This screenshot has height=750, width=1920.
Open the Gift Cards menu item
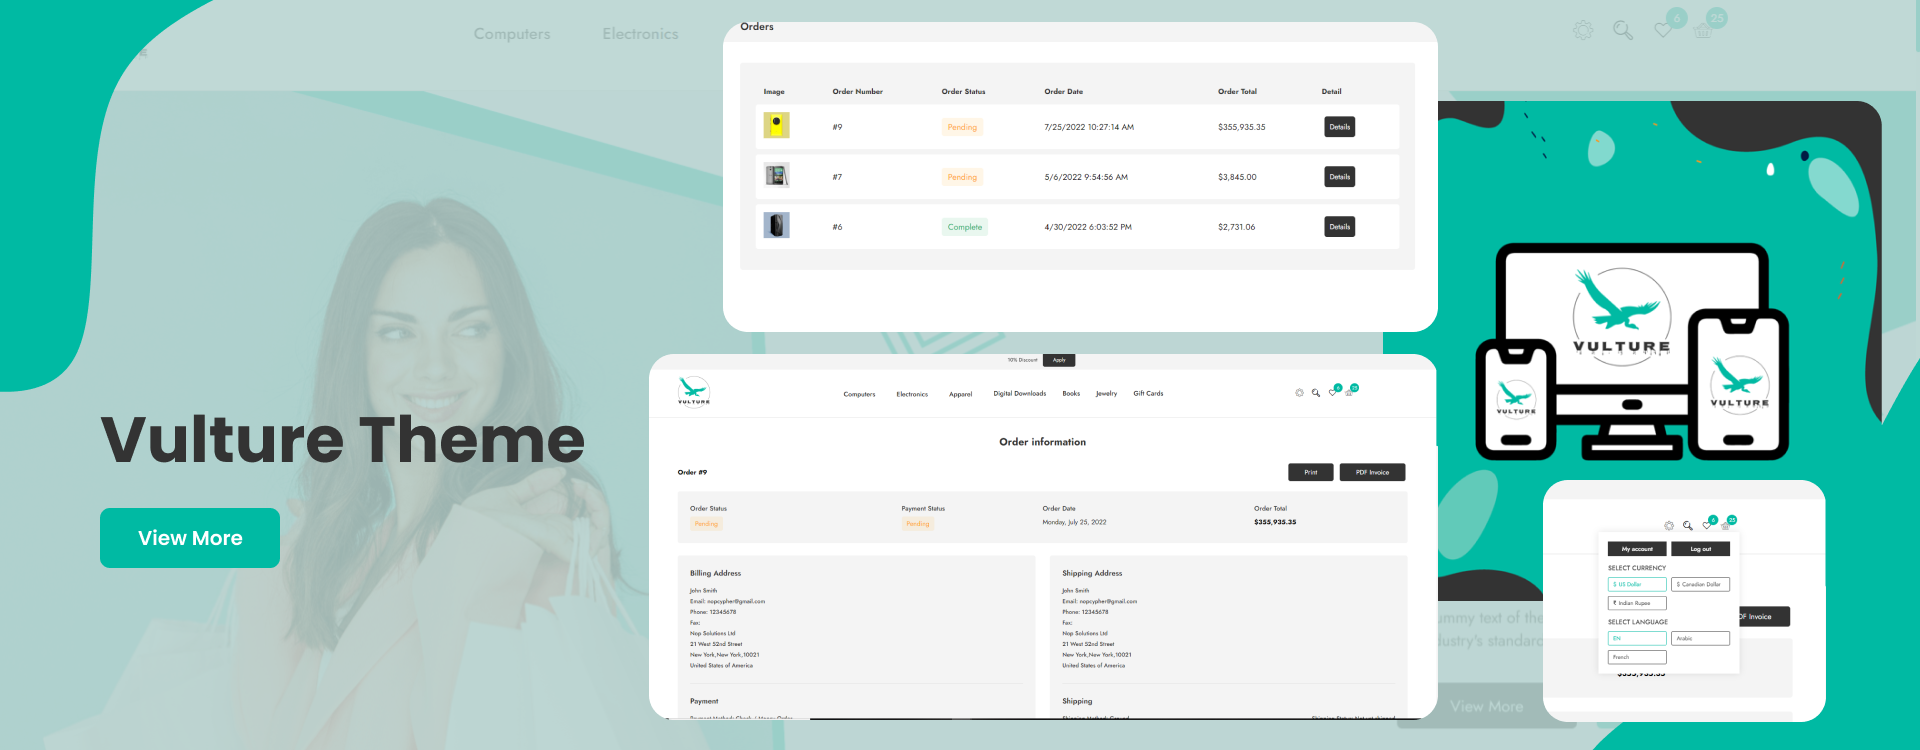click(x=1148, y=393)
